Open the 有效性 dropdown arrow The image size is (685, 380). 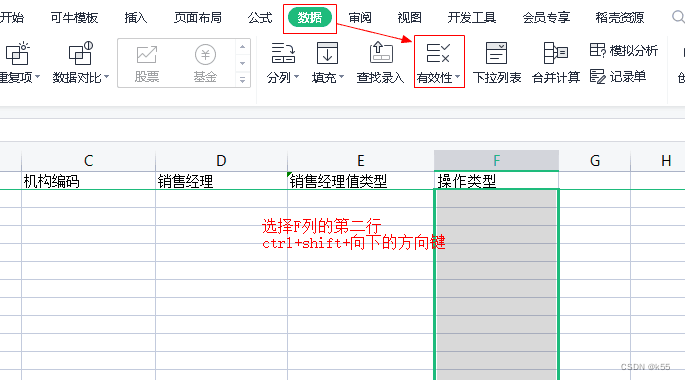(x=457, y=77)
